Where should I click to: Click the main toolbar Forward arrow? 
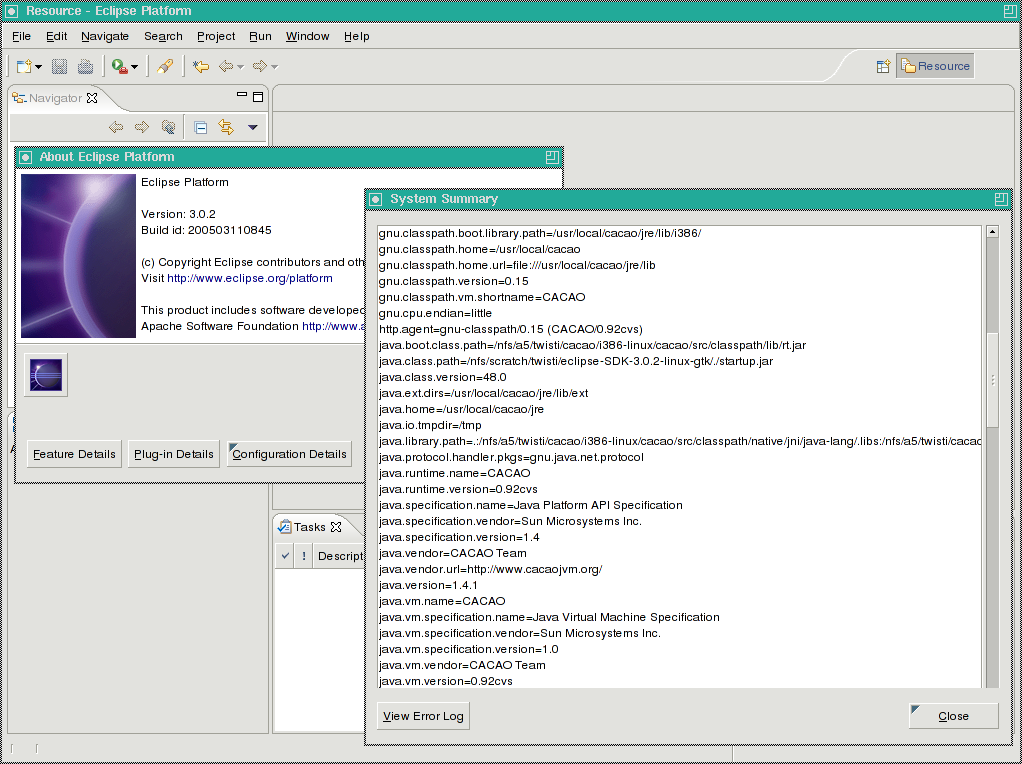(259, 66)
